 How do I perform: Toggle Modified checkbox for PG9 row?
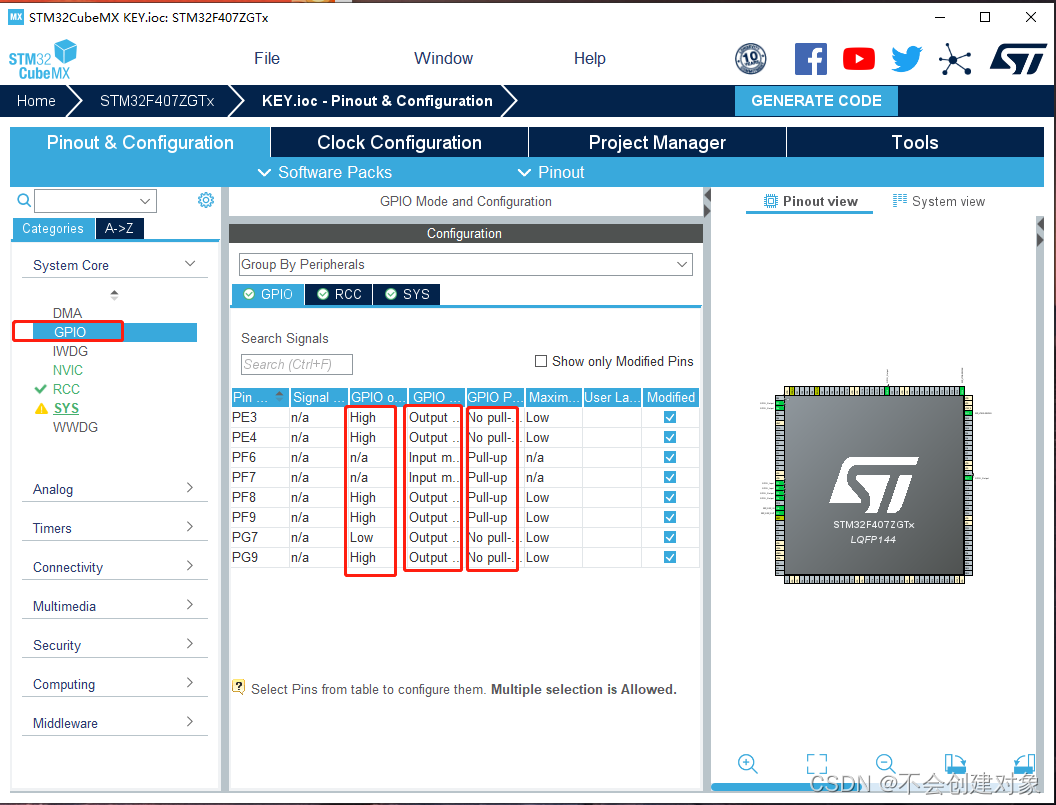pyautogui.click(x=670, y=557)
